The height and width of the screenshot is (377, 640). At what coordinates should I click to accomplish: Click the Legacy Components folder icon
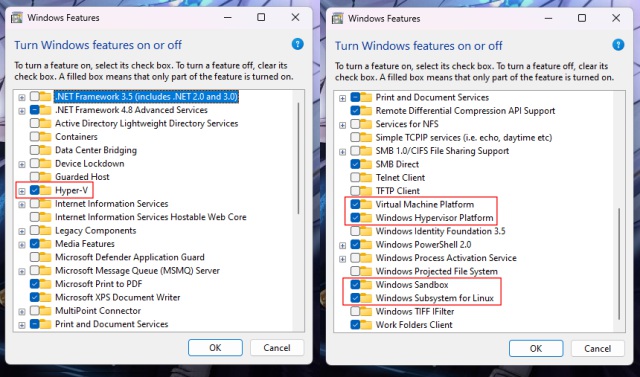tap(45, 231)
